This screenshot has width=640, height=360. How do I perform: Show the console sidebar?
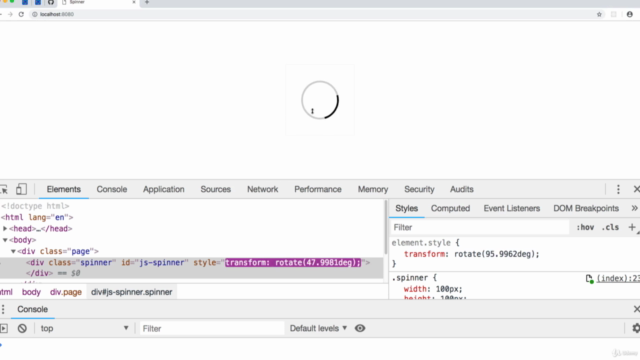4,329
